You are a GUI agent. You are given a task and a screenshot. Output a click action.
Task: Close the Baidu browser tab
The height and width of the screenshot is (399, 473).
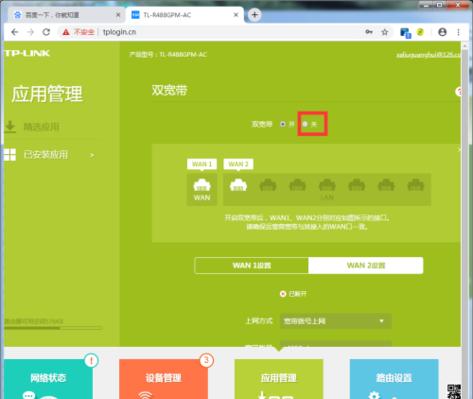[118, 15]
